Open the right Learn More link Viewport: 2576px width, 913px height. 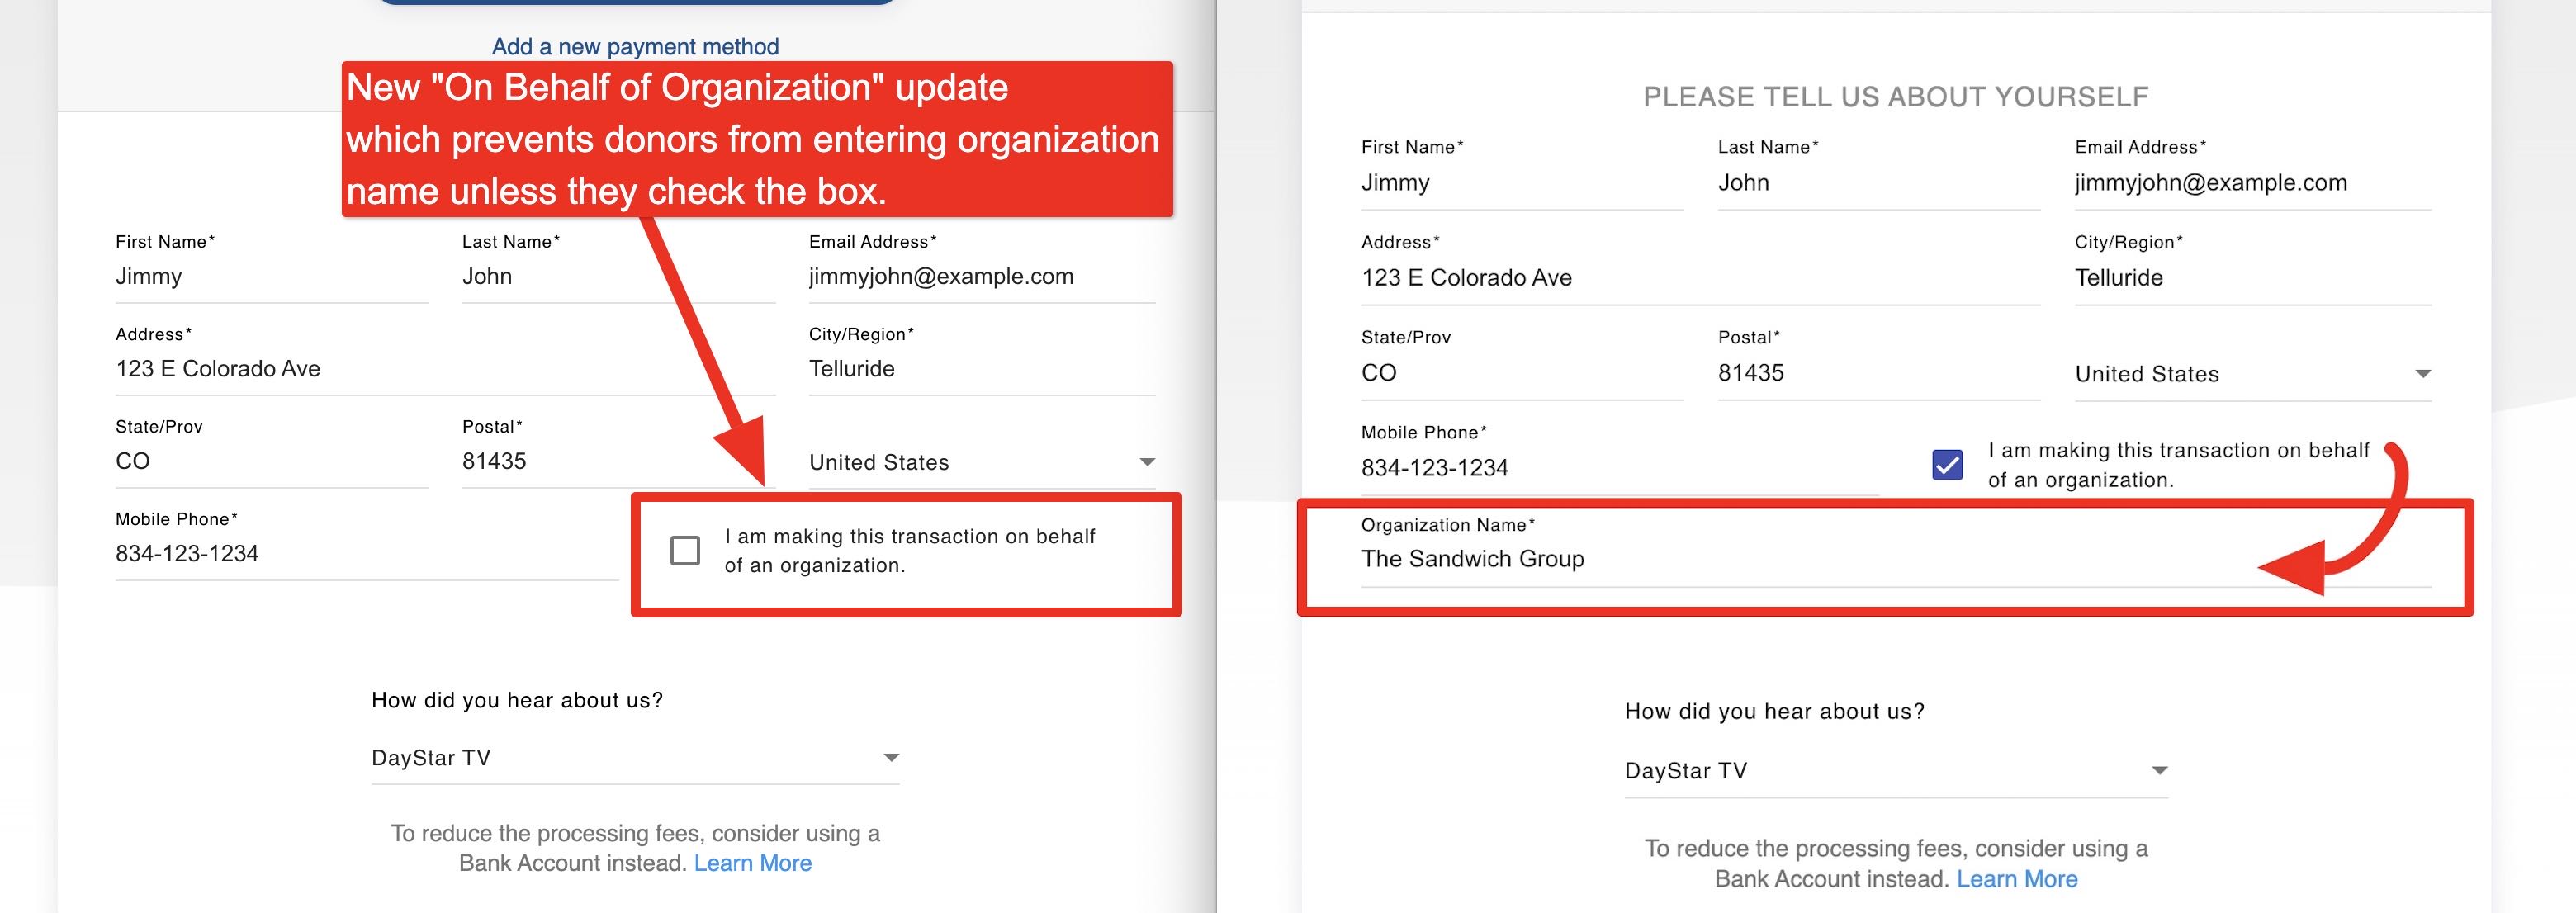(2017, 879)
